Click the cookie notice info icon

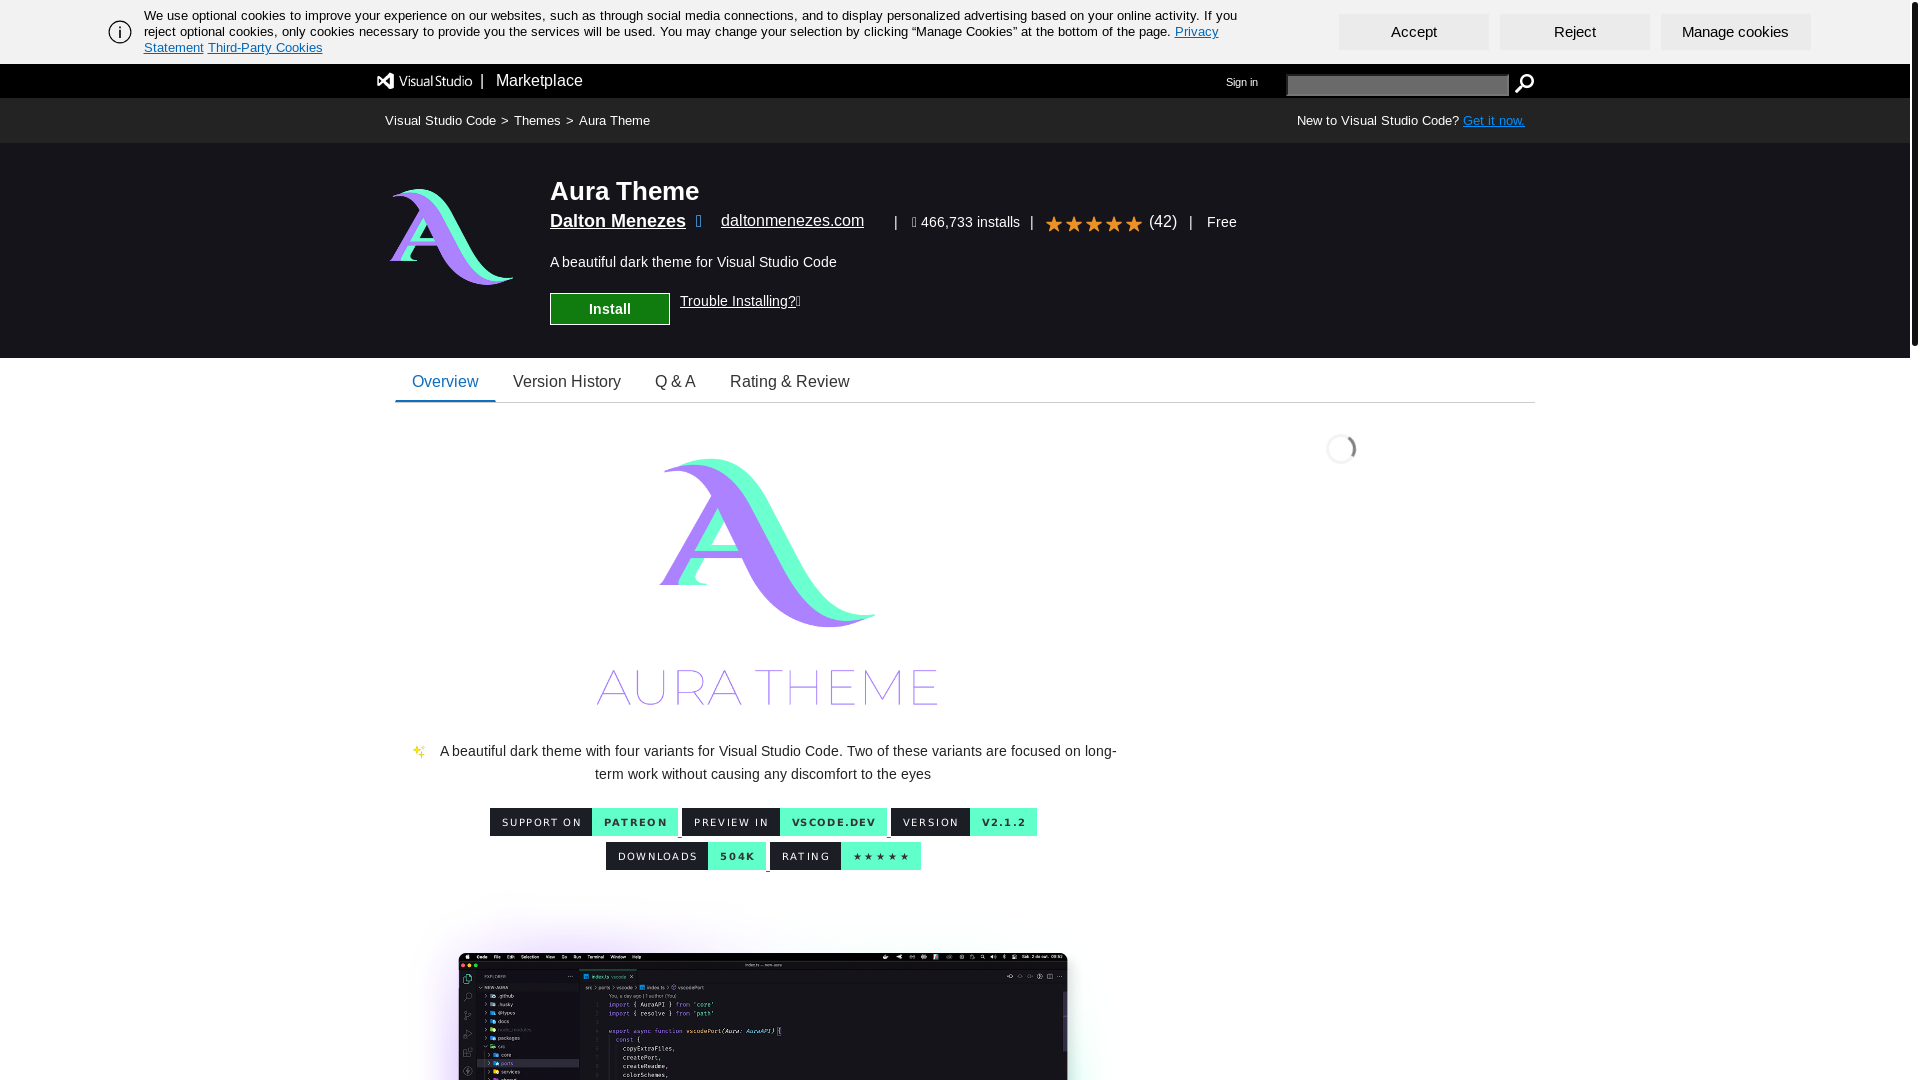120,32
